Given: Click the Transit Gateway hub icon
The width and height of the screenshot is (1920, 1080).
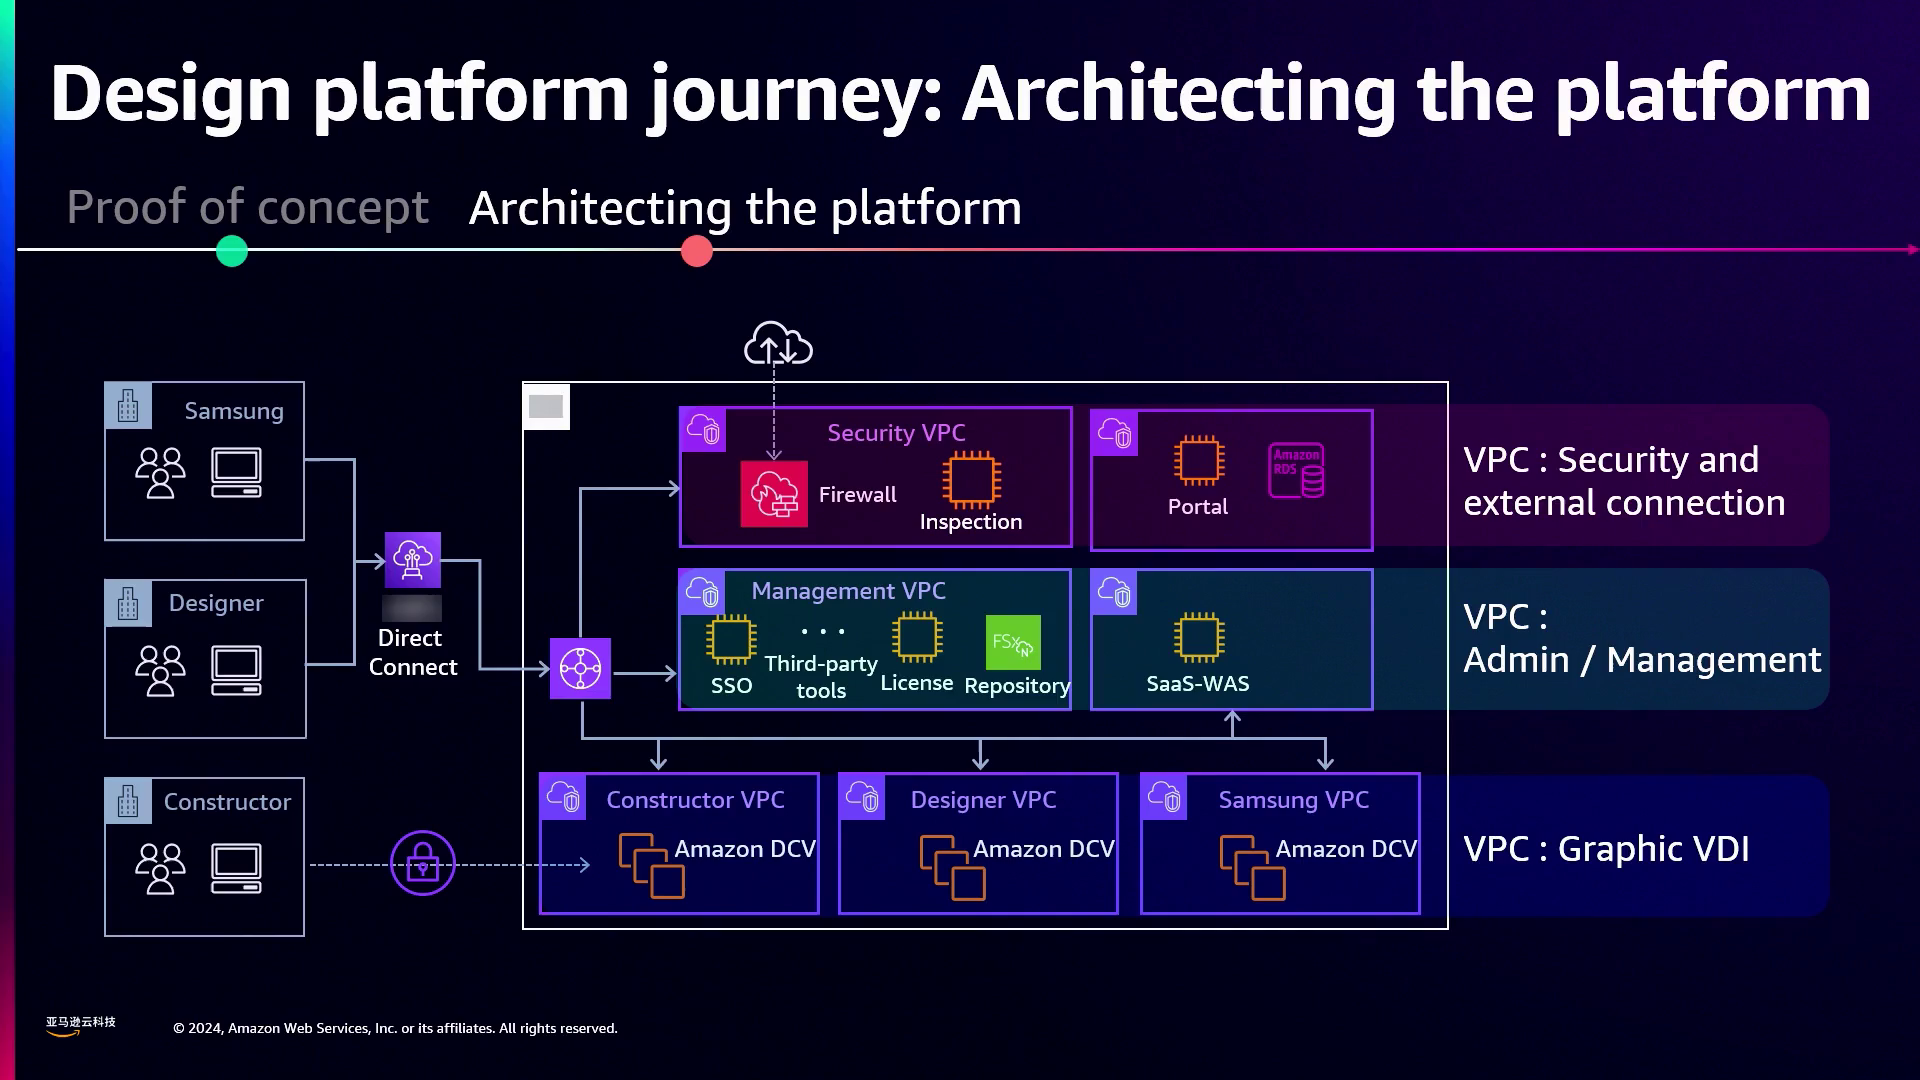Looking at the screenshot, I should click(x=580, y=668).
